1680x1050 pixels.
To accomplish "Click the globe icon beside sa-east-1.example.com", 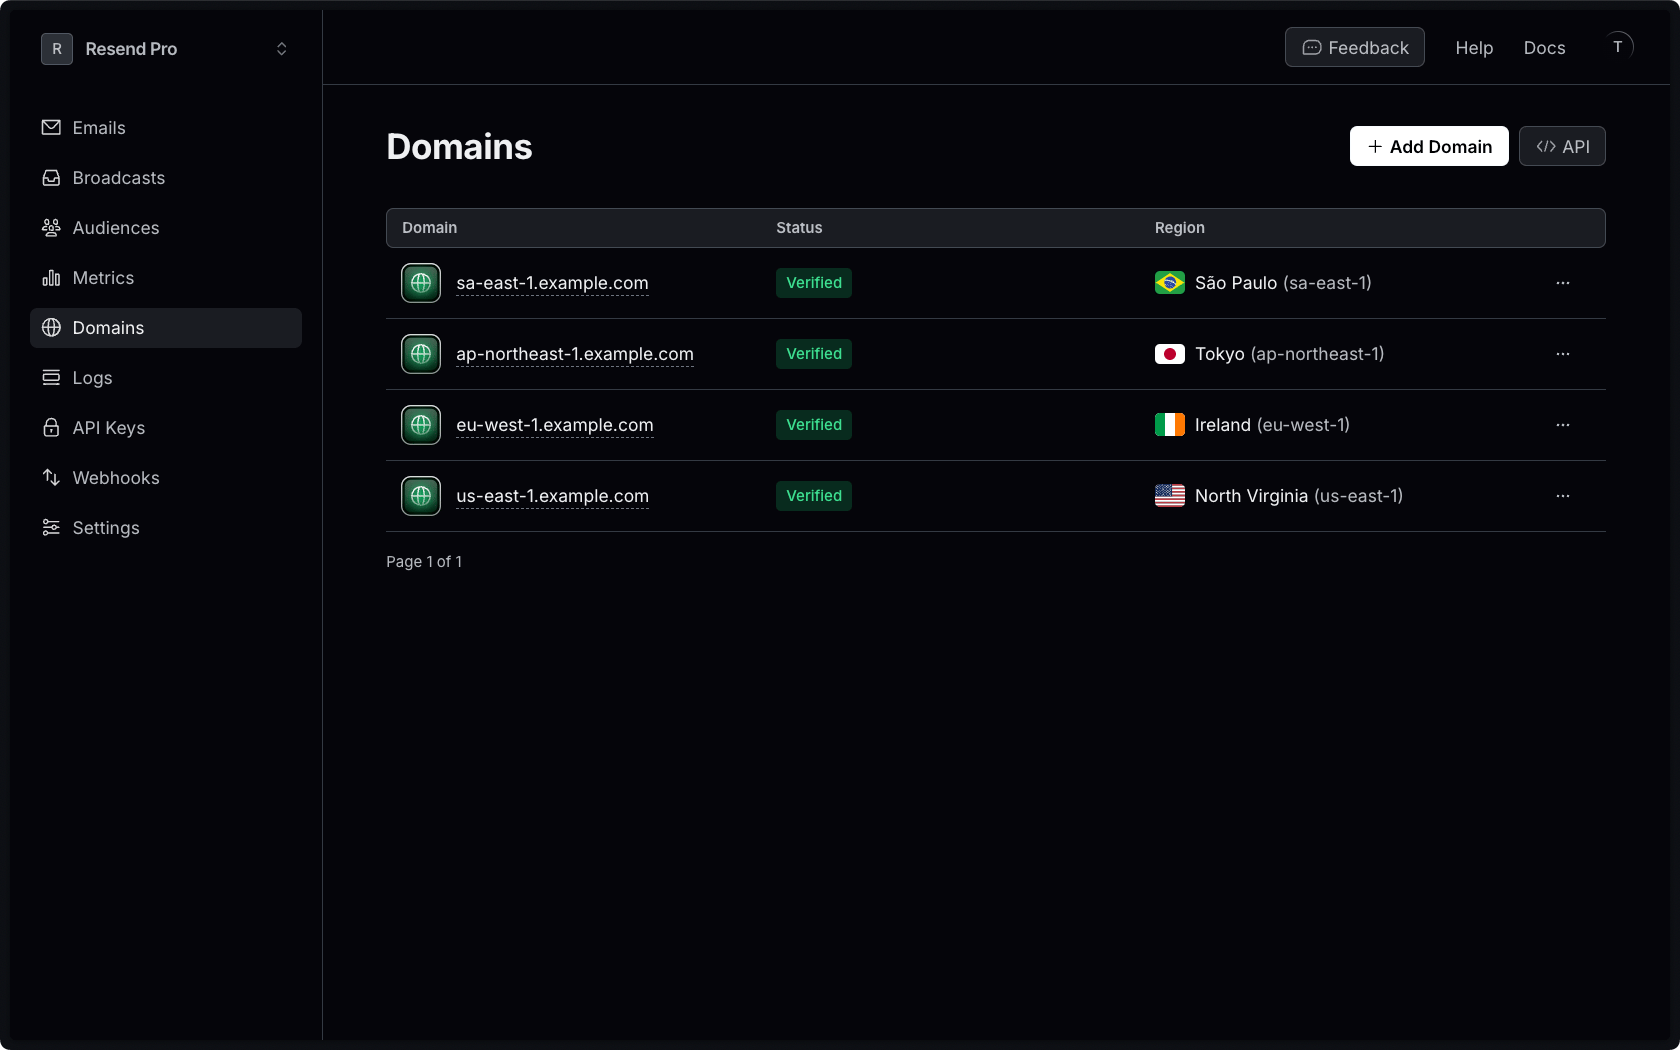I will tap(421, 283).
